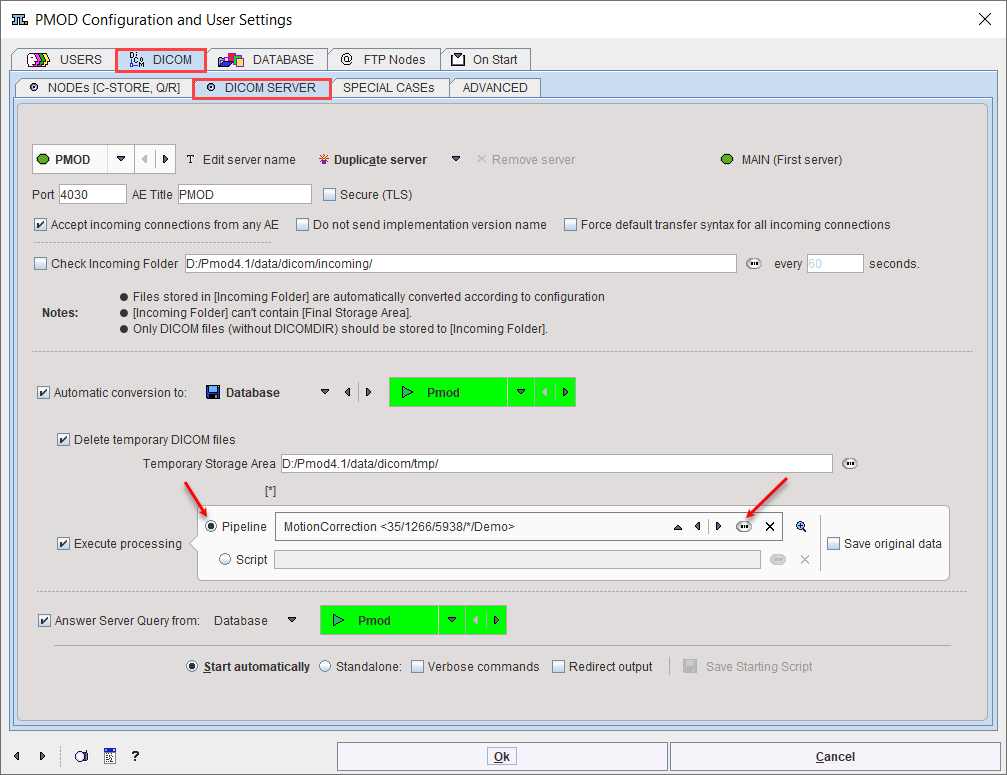Image resolution: width=1007 pixels, height=775 pixels.
Task: Click the Port field showing 4030
Action: pos(92,195)
